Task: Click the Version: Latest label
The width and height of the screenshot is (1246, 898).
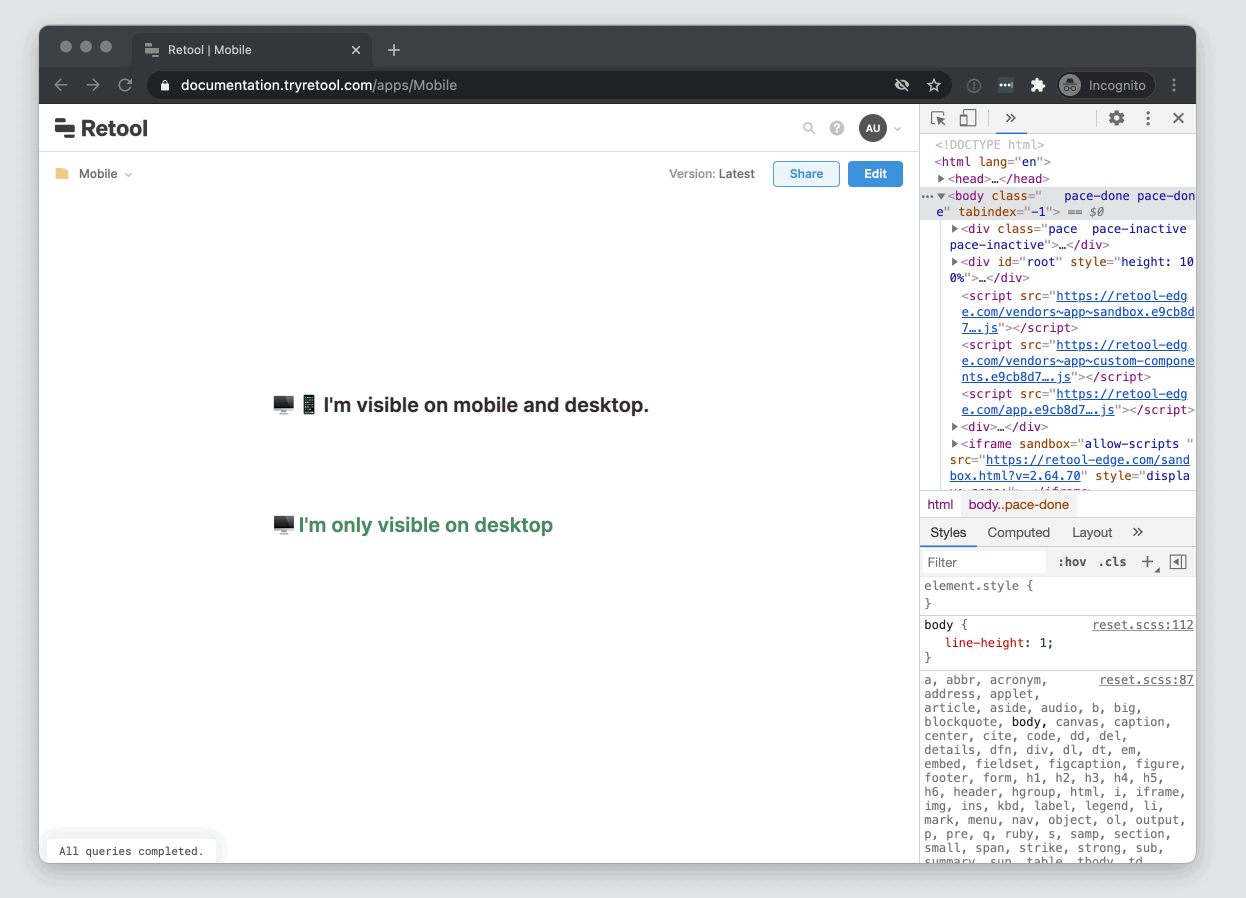Action: click(712, 174)
